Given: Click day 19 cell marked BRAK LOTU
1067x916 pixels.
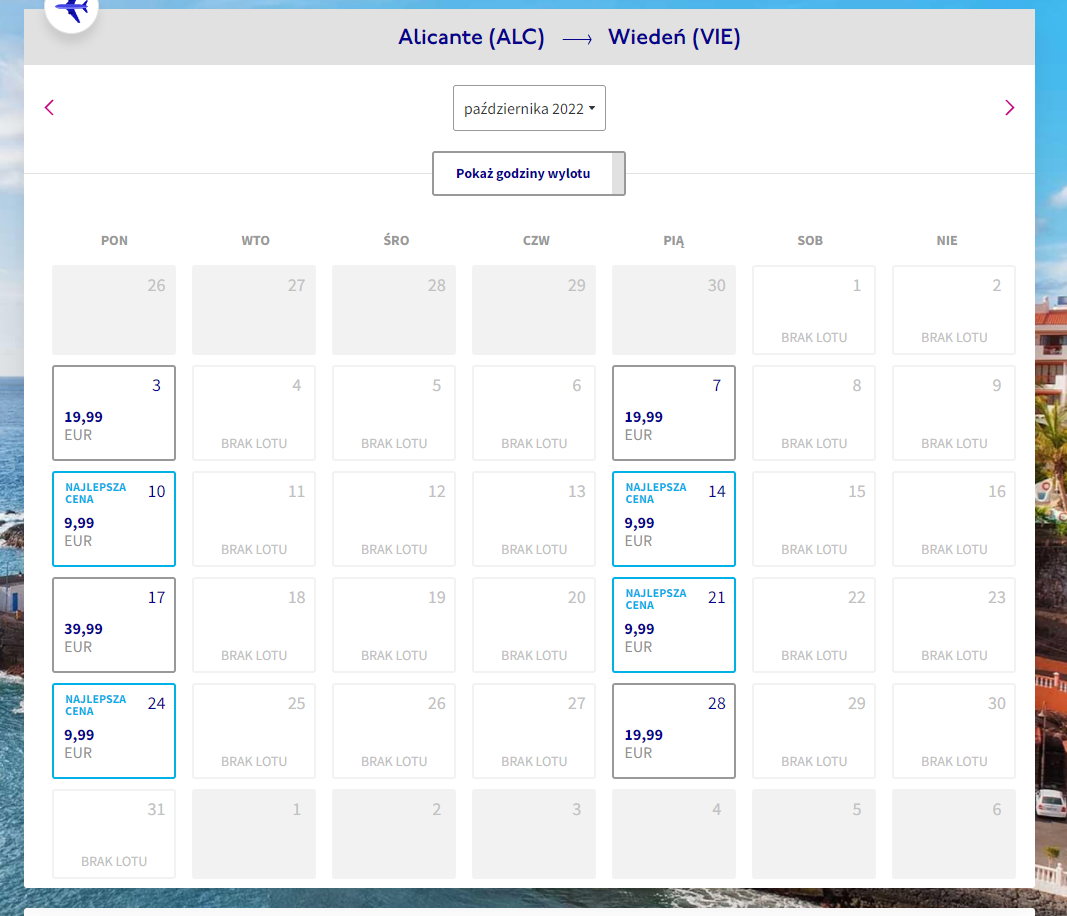Looking at the screenshot, I should [394, 625].
